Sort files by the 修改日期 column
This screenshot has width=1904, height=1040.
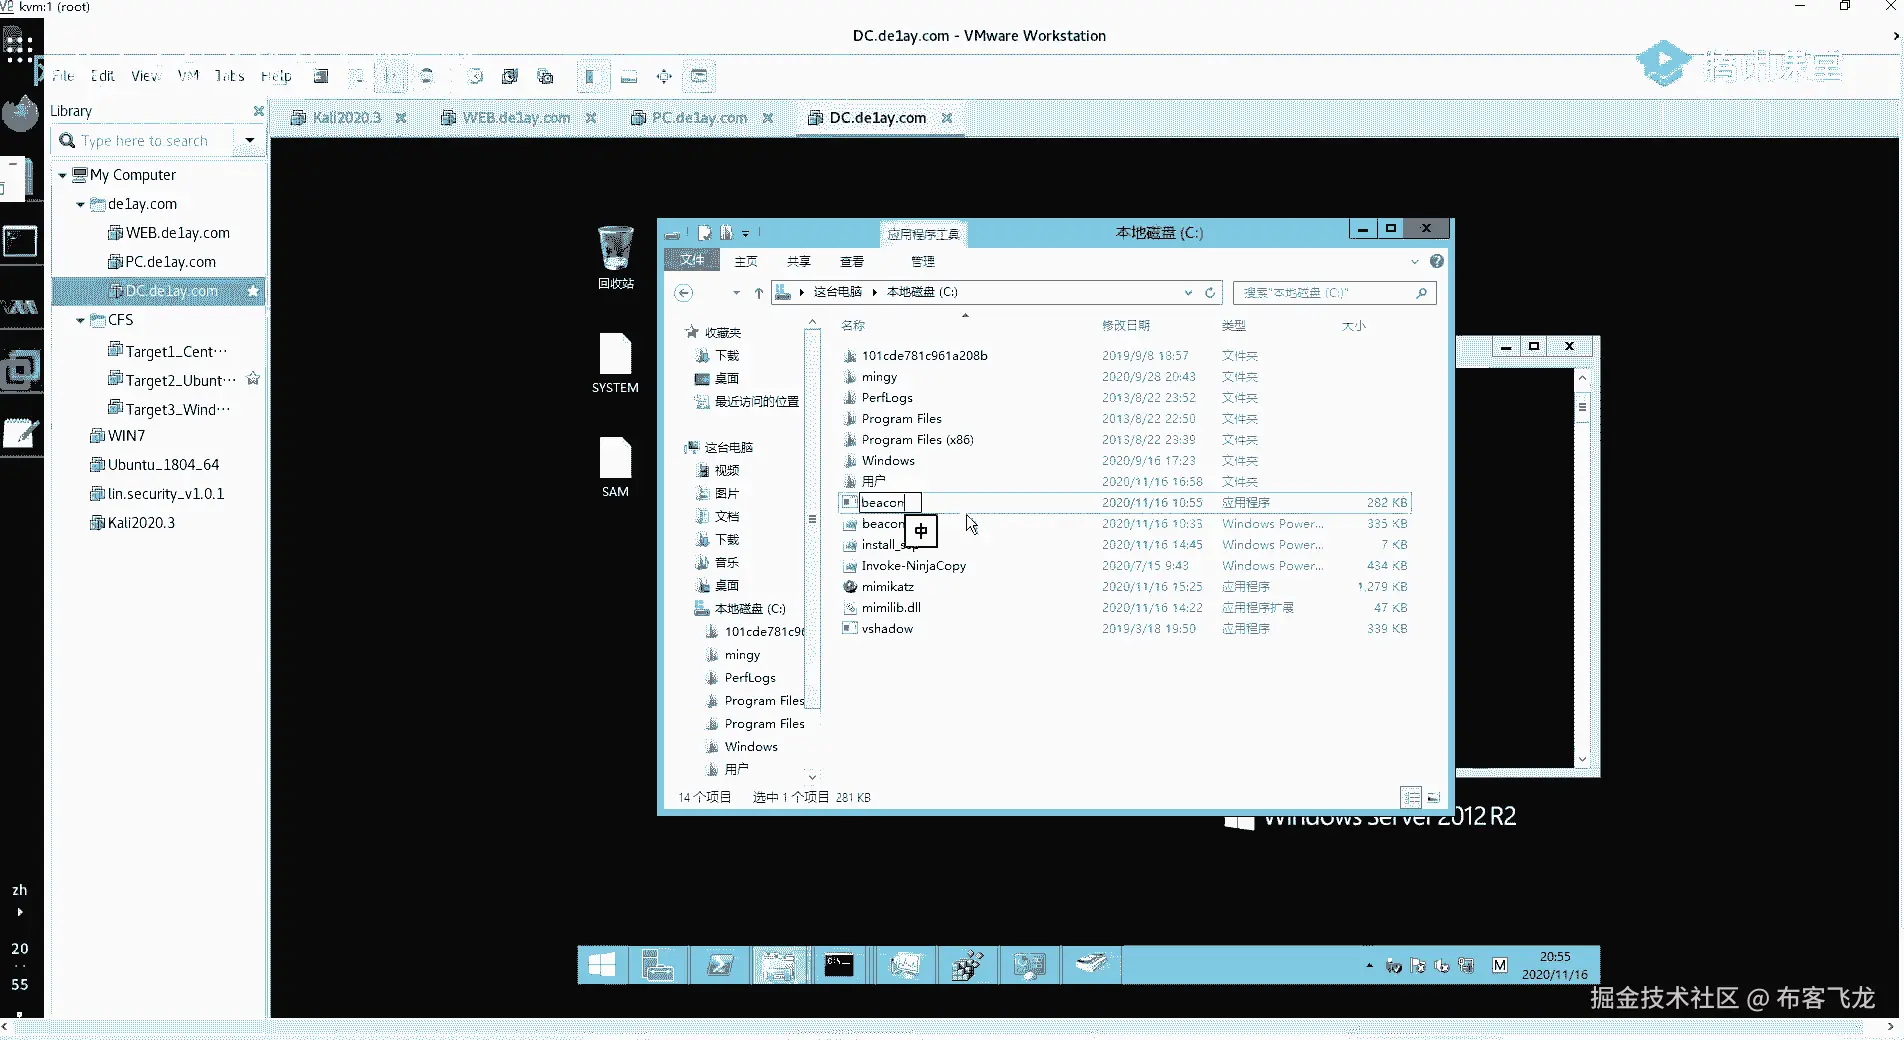pos(1126,326)
